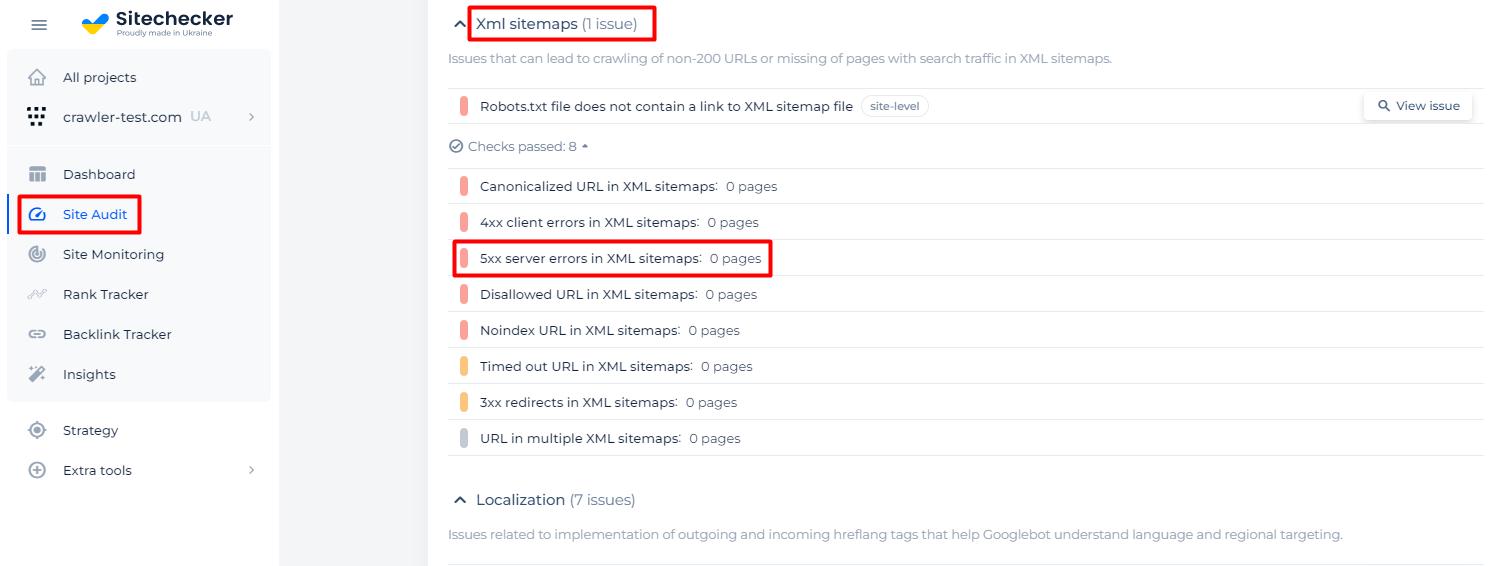1493x566 pixels.
Task: Collapse the Xml sitemaps section
Action: click(459, 24)
